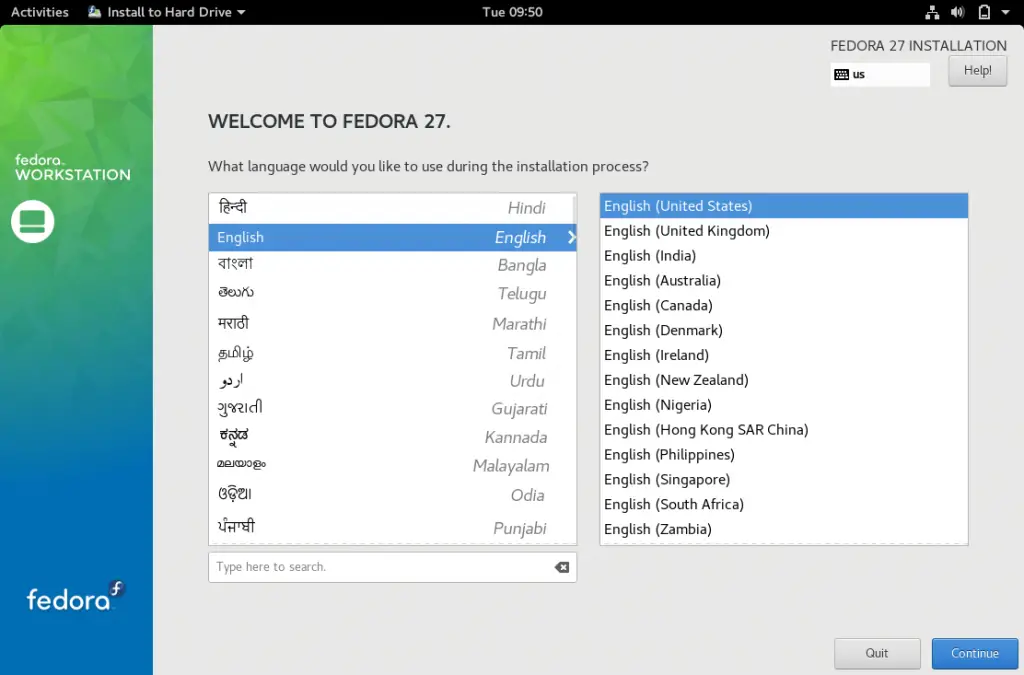
Task: Select Telugu in the language list
Action: (392, 293)
